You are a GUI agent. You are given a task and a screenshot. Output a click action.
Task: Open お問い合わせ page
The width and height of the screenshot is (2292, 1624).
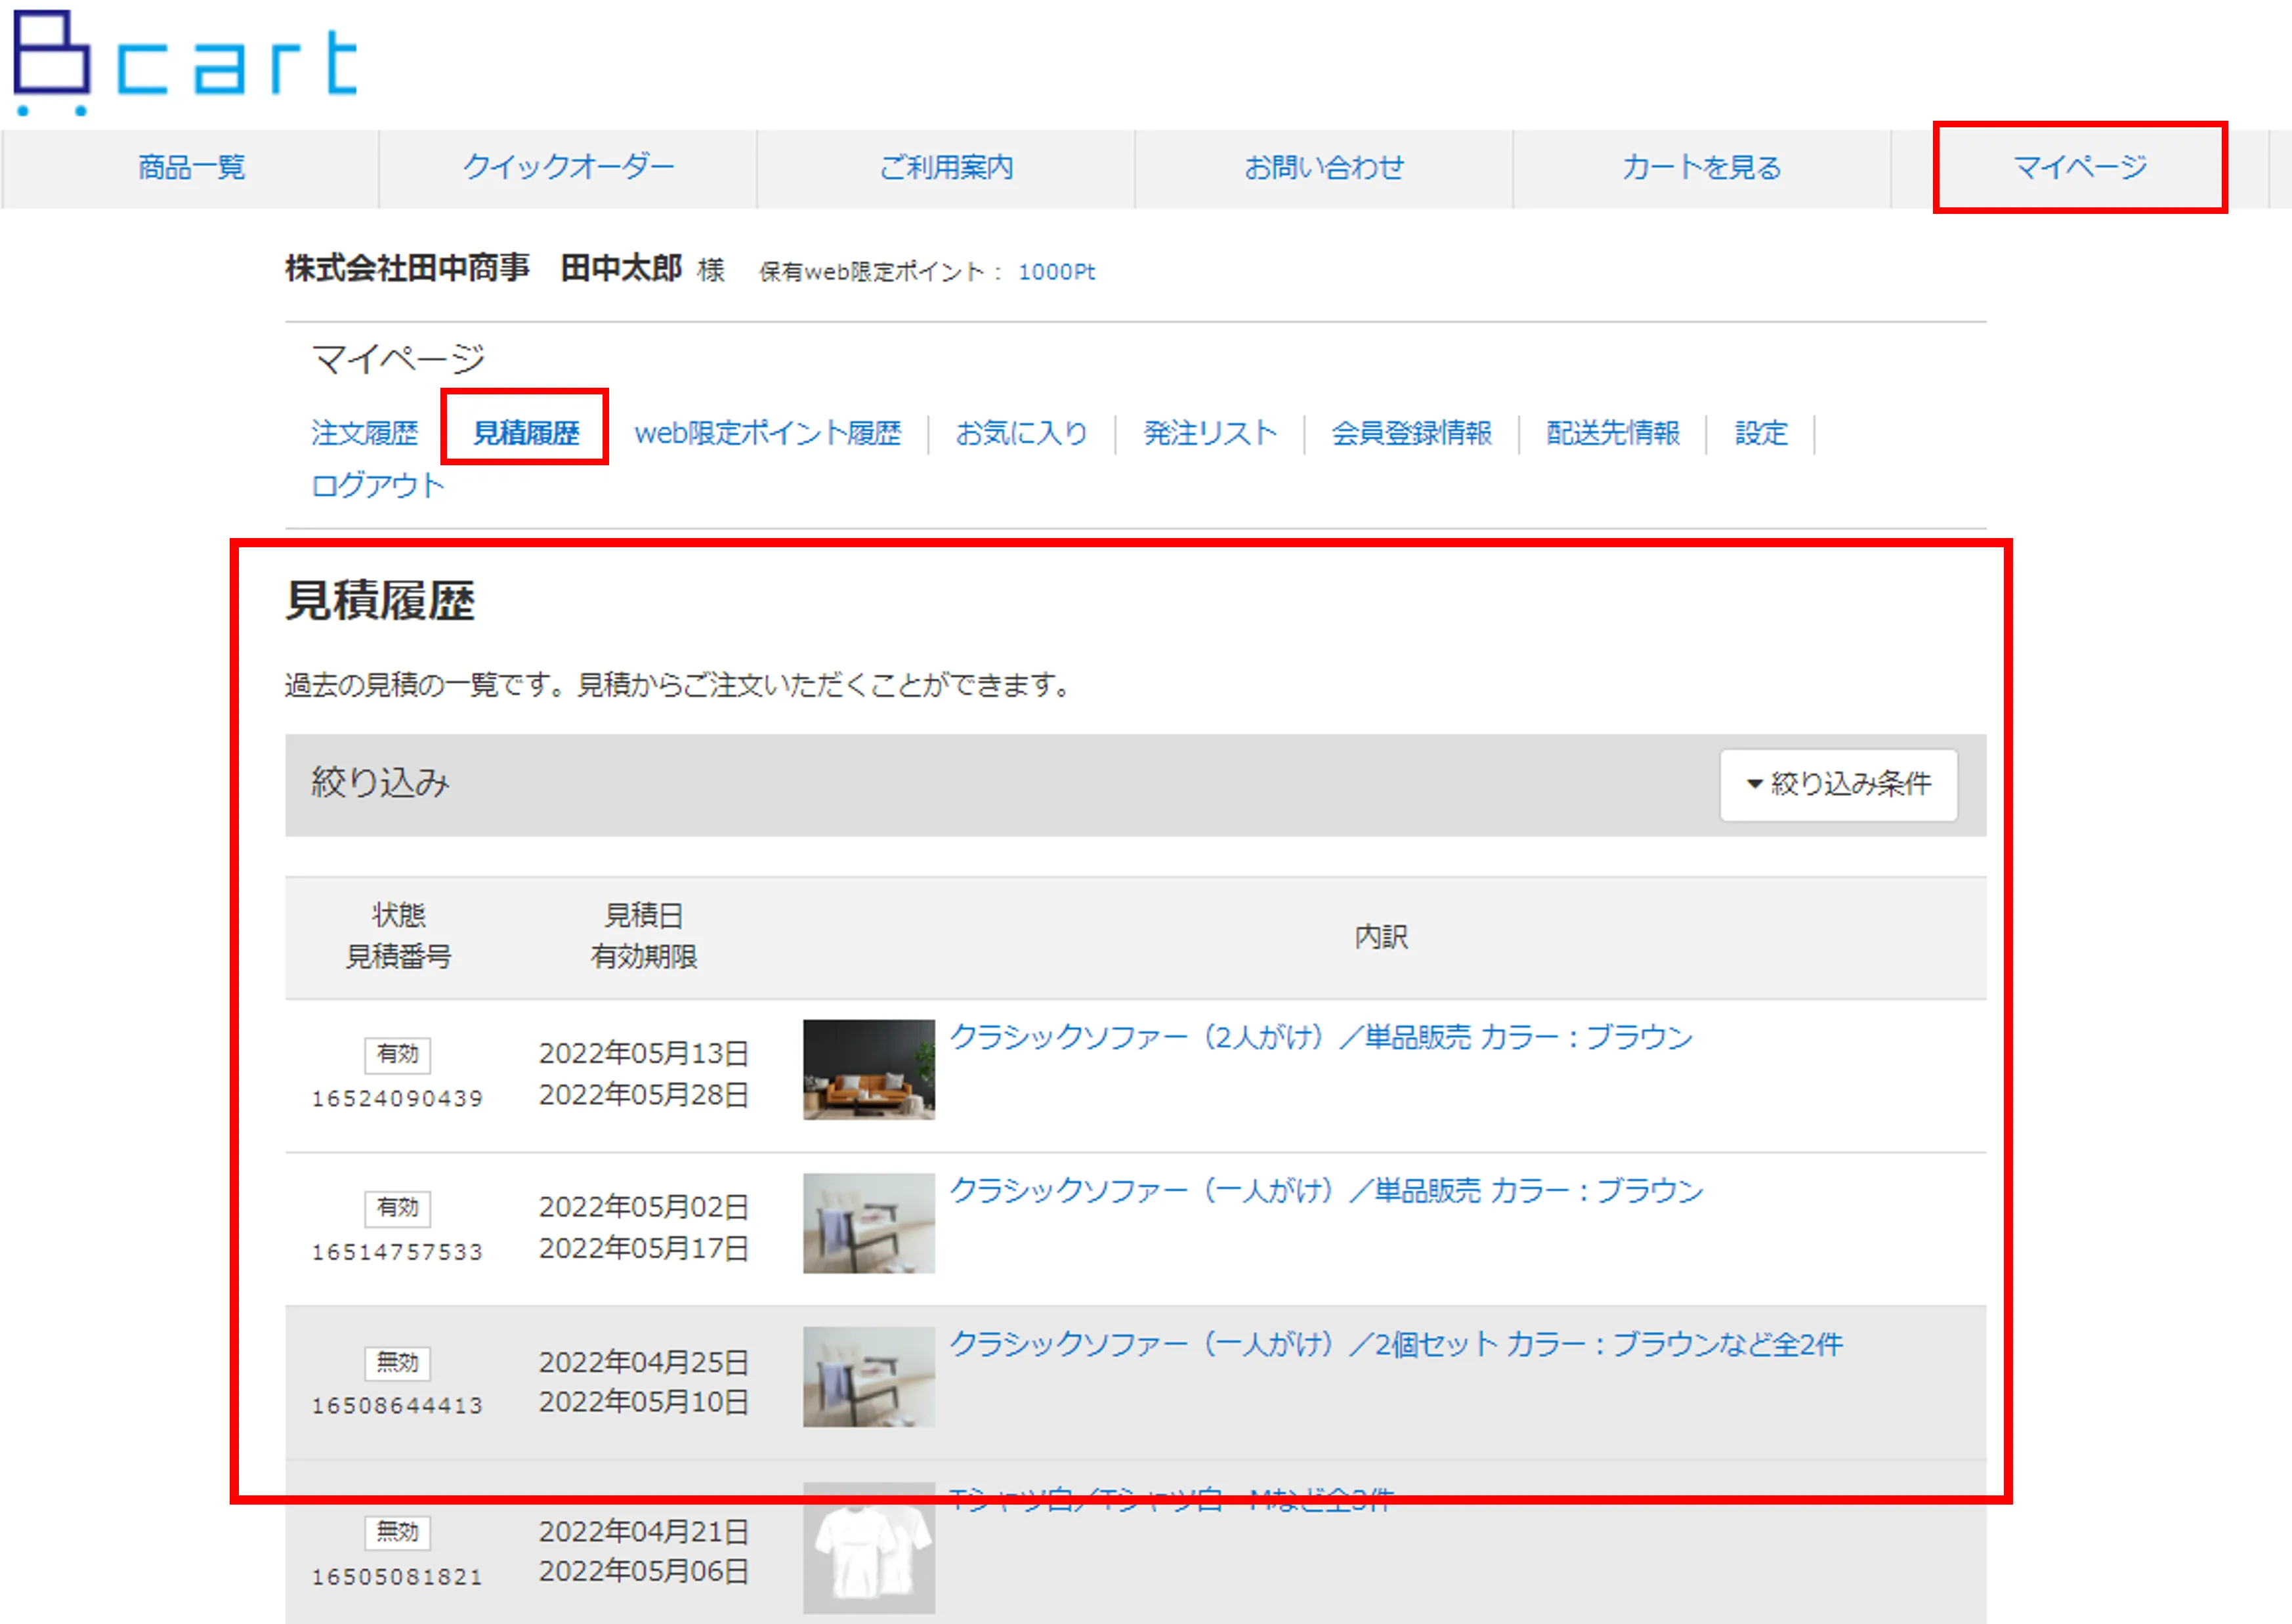pyautogui.click(x=1324, y=167)
